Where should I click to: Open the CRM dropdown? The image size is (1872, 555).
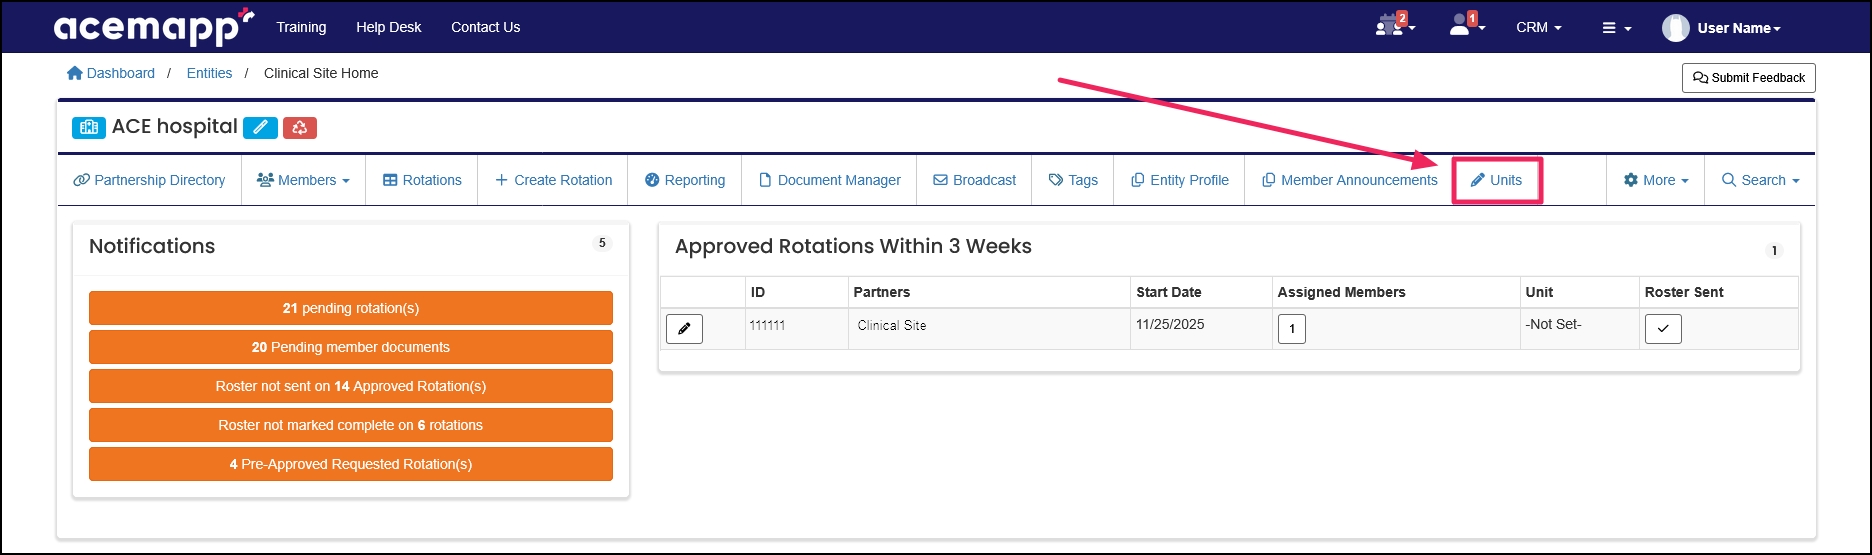point(1538,27)
